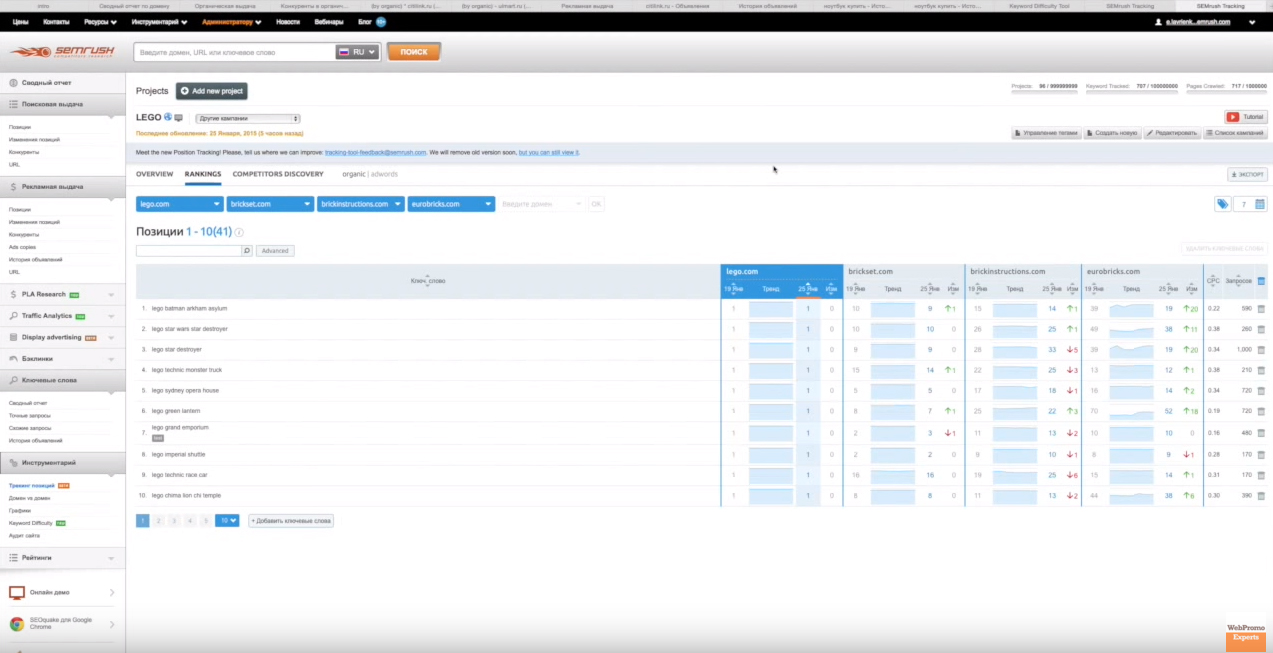
Task: Click the keyword filter input field
Action: pyautogui.click(x=188, y=251)
